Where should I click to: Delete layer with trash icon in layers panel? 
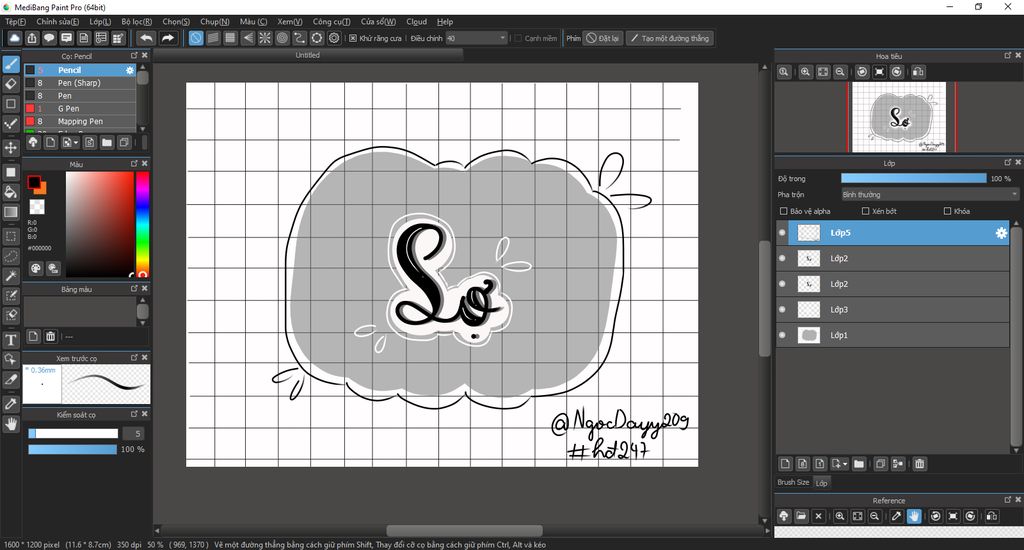pyautogui.click(x=920, y=464)
